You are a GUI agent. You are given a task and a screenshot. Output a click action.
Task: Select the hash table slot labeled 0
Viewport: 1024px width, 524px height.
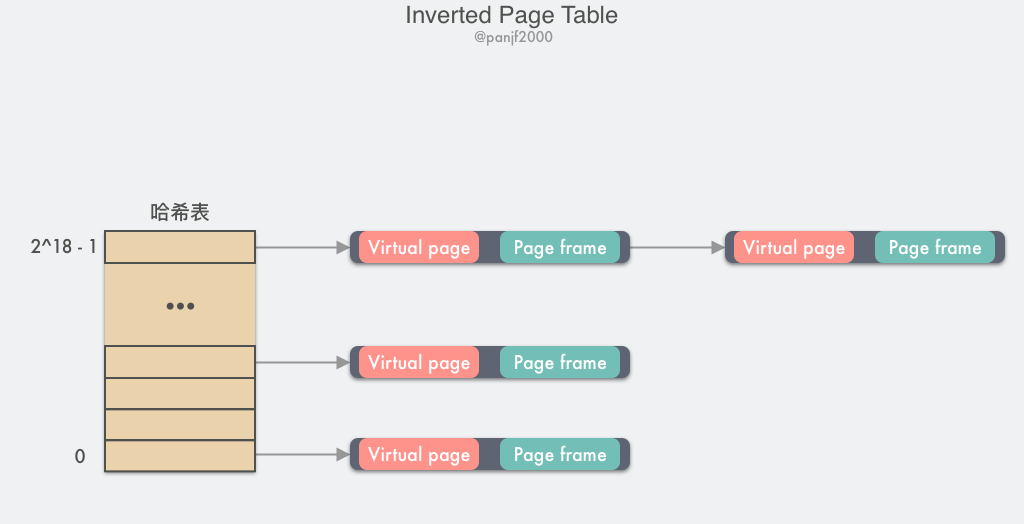[x=180, y=455]
